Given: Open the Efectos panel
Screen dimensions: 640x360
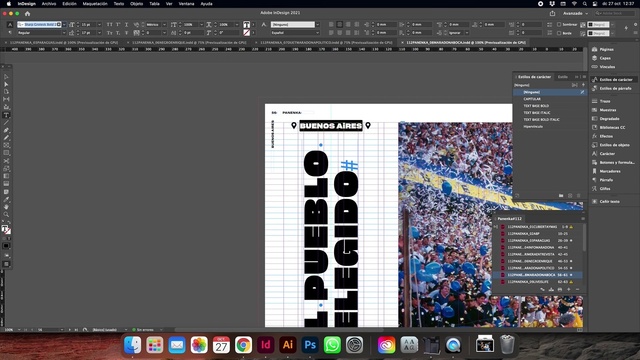Looking at the screenshot, I should point(602,136).
